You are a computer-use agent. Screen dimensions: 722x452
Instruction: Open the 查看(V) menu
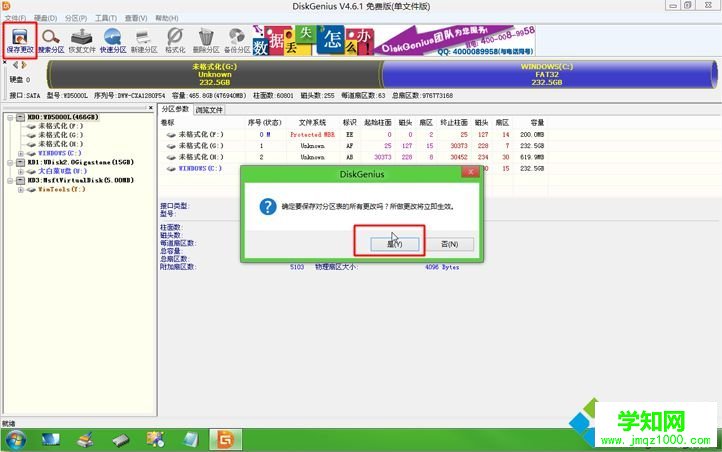pyautogui.click(x=136, y=18)
